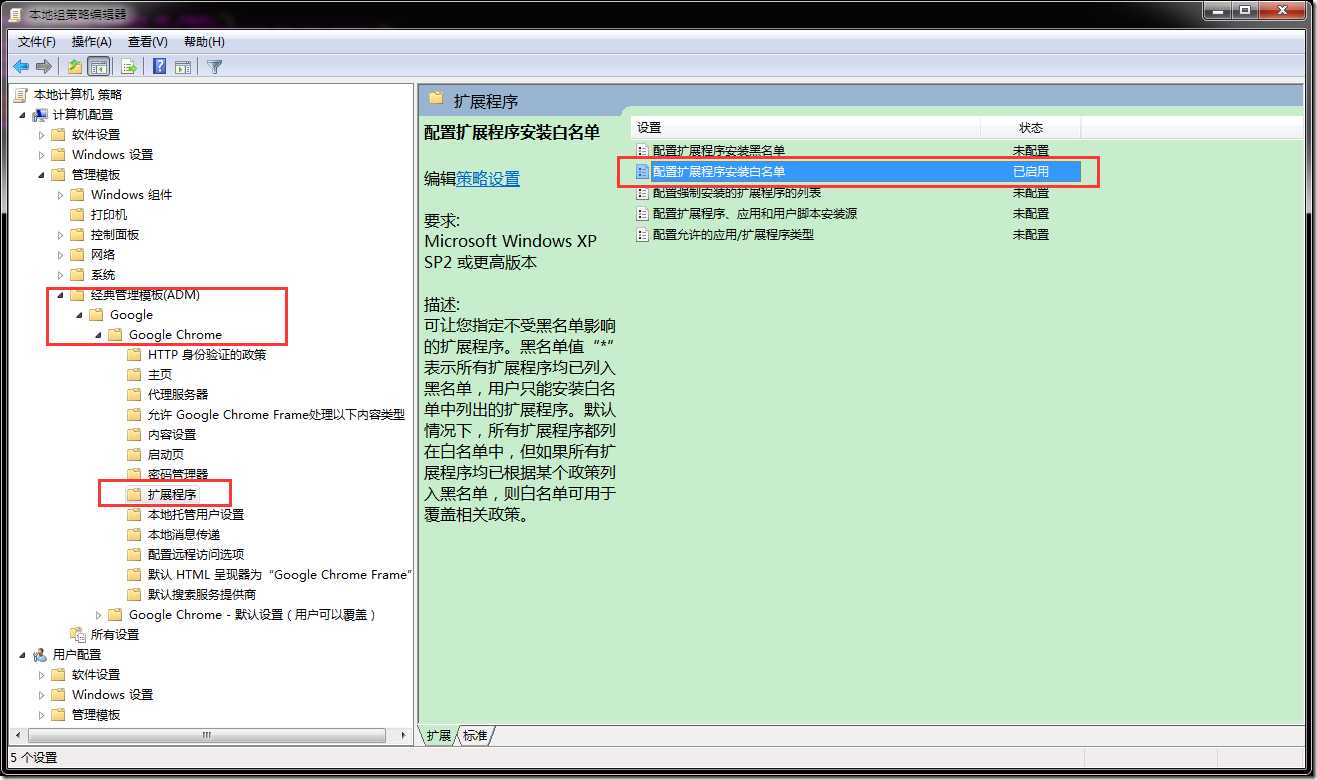Open Help via the question mark icon
Image resolution: width=1317 pixels, height=780 pixels.
tap(159, 67)
